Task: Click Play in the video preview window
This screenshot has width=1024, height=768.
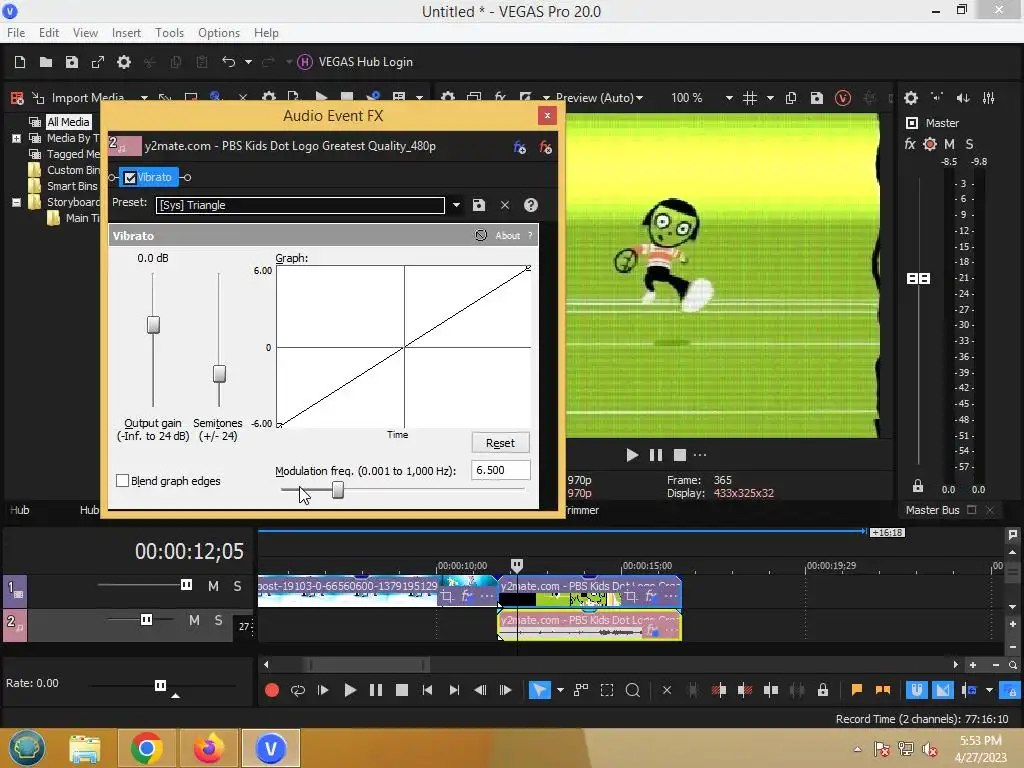Action: (632, 455)
